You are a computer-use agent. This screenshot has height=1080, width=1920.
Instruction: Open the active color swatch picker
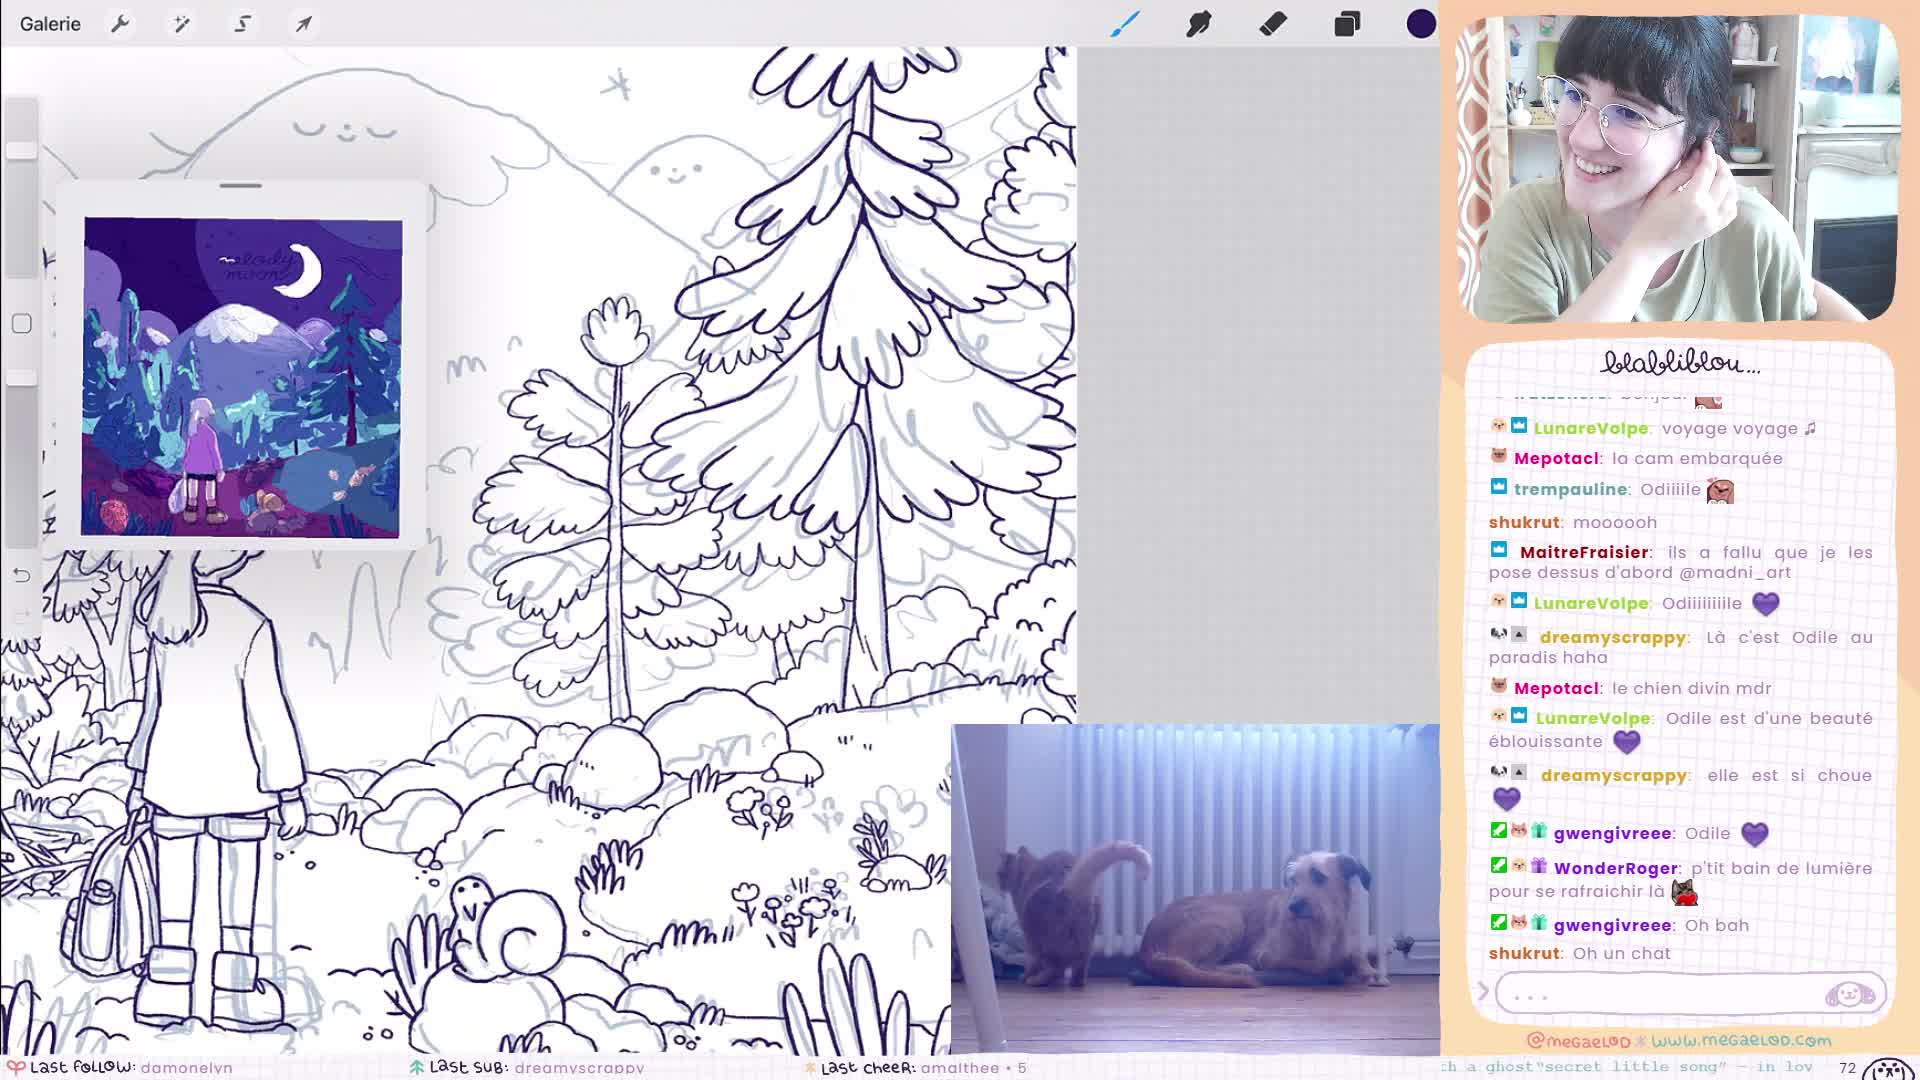[x=1421, y=24]
